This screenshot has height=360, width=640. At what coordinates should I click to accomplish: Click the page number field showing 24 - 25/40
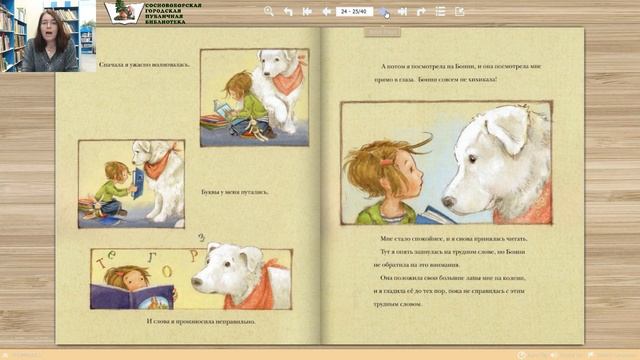coord(354,11)
